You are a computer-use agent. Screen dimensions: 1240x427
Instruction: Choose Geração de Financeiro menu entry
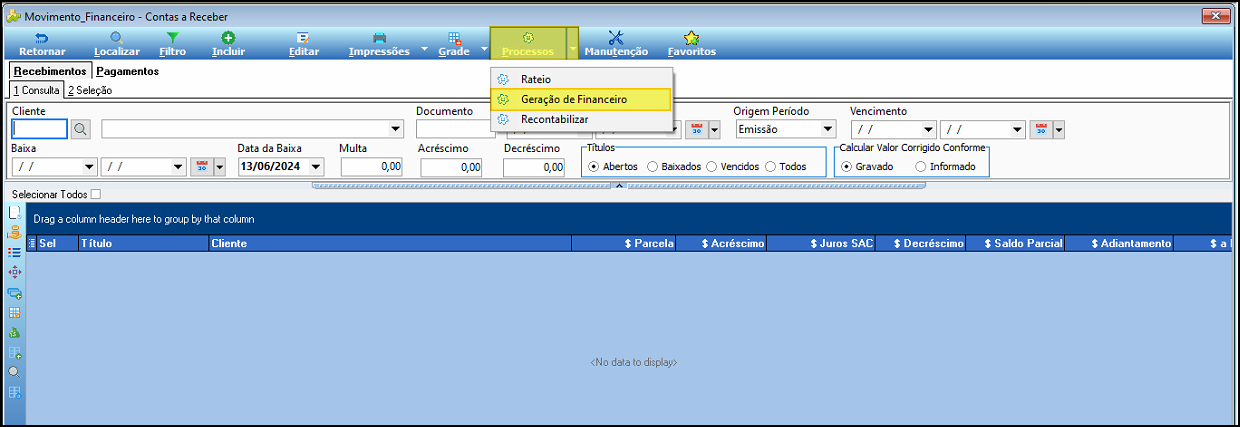pyautogui.click(x=581, y=99)
